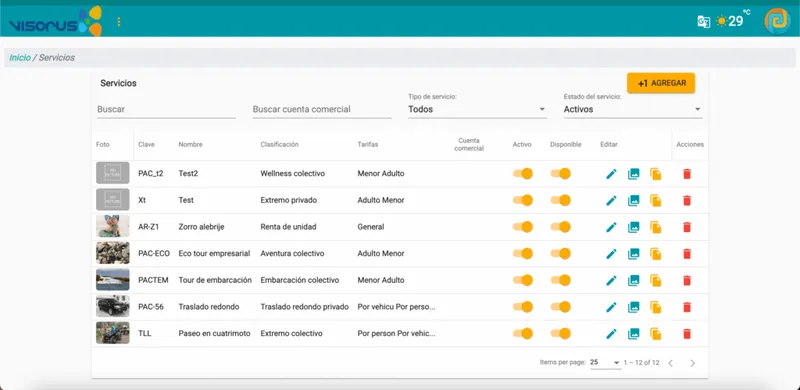Edit the Traslado redondo service
Image resolution: width=800 pixels, height=390 pixels.
click(x=611, y=307)
